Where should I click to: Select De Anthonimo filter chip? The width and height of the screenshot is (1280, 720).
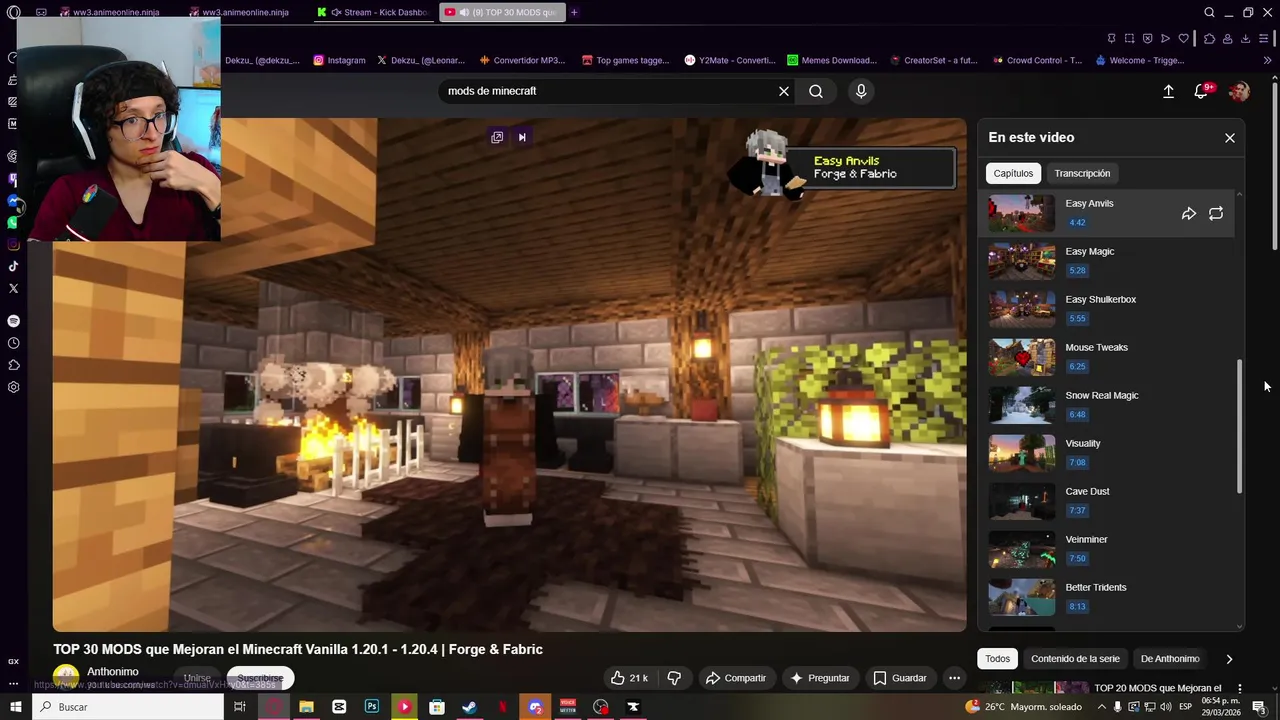1170,658
